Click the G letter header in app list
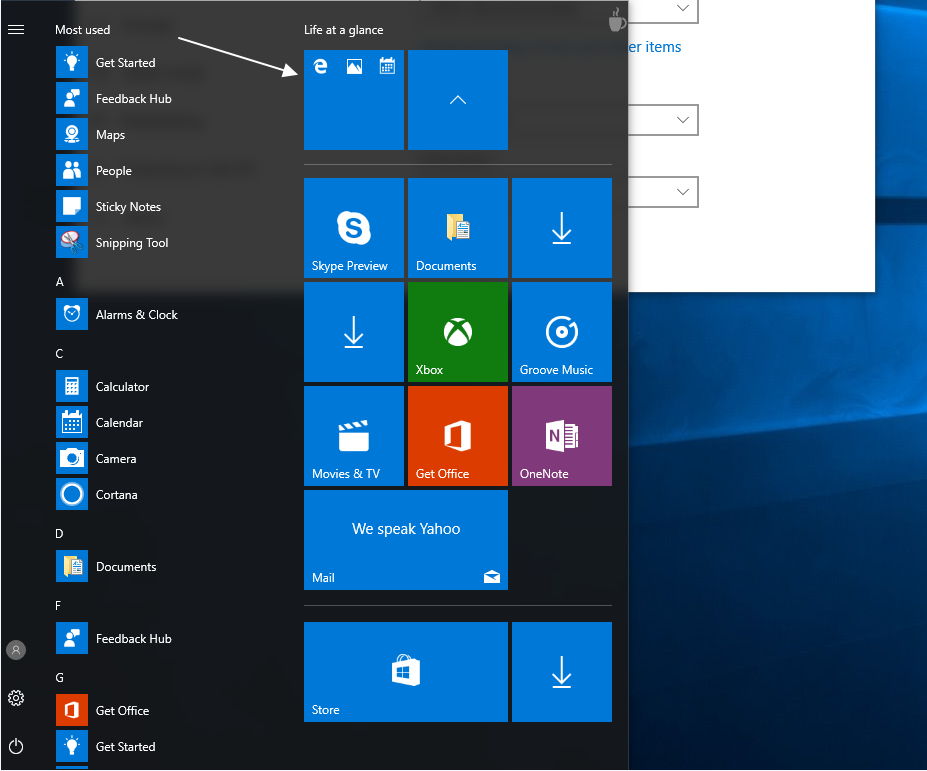Image resolution: width=927 pixels, height=771 pixels. [60, 678]
